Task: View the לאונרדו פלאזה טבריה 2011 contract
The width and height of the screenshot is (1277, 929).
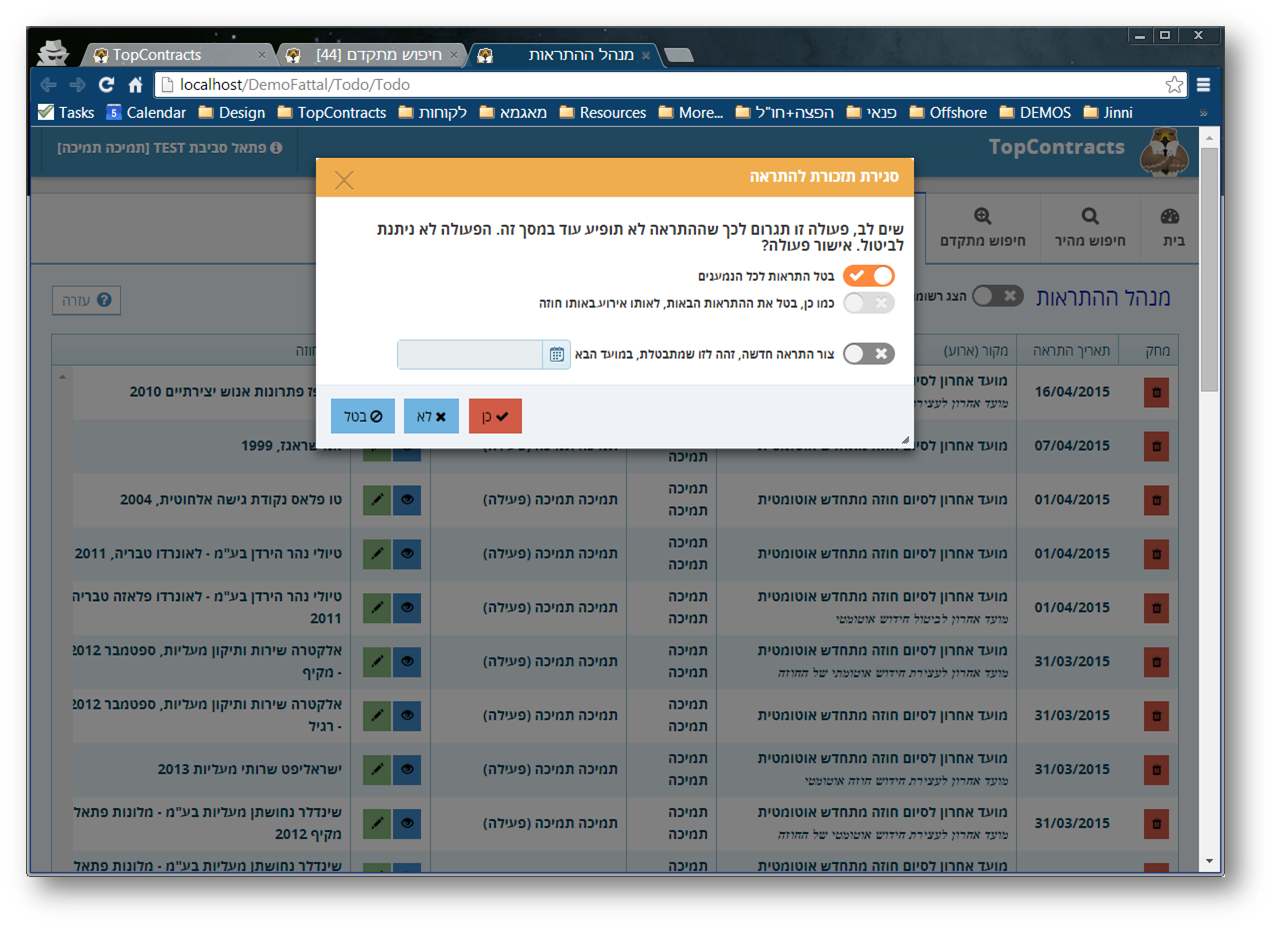Action: pyautogui.click(x=407, y=607)
